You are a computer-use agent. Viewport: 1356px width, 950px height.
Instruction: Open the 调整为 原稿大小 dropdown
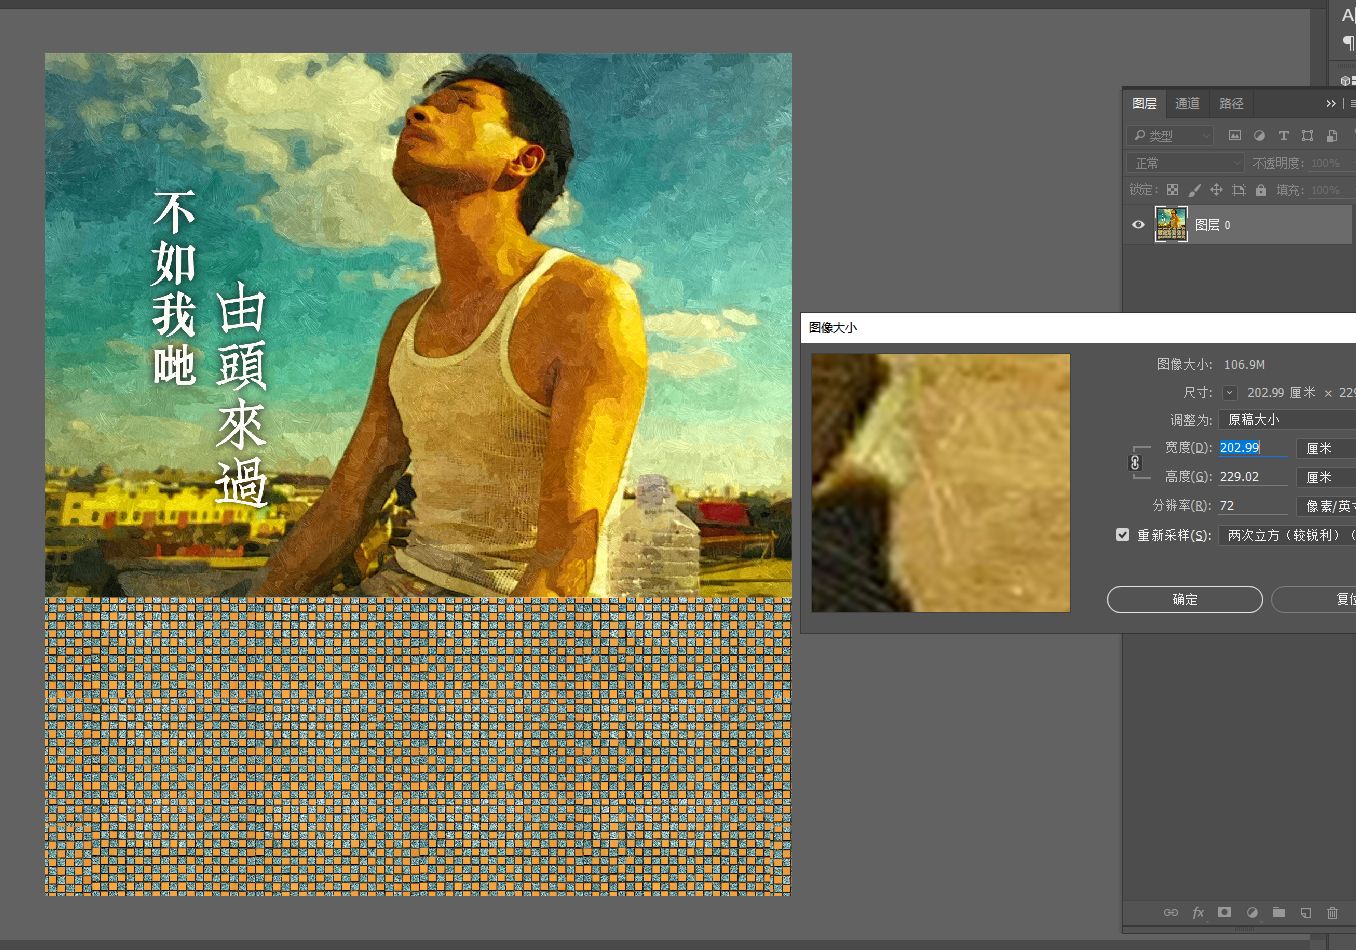tap(1287, 419)
